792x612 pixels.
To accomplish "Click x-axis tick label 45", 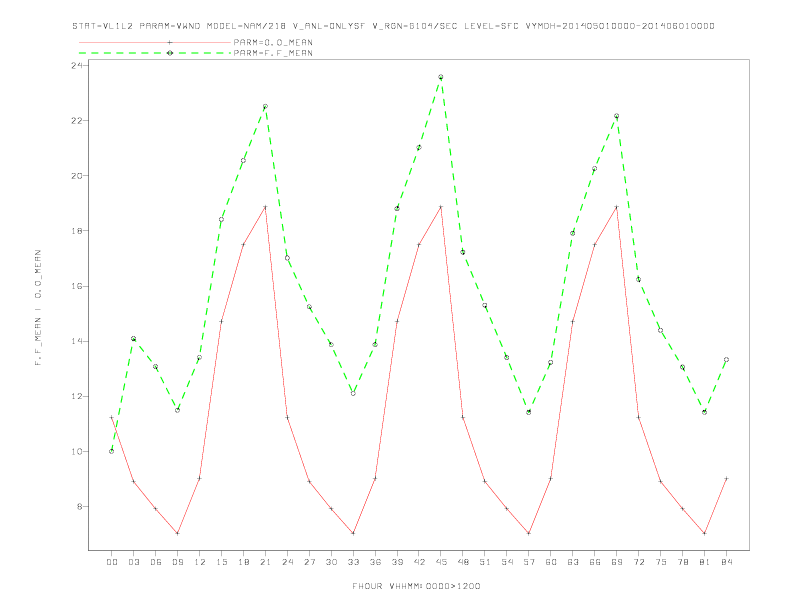I will pos(441,562).
